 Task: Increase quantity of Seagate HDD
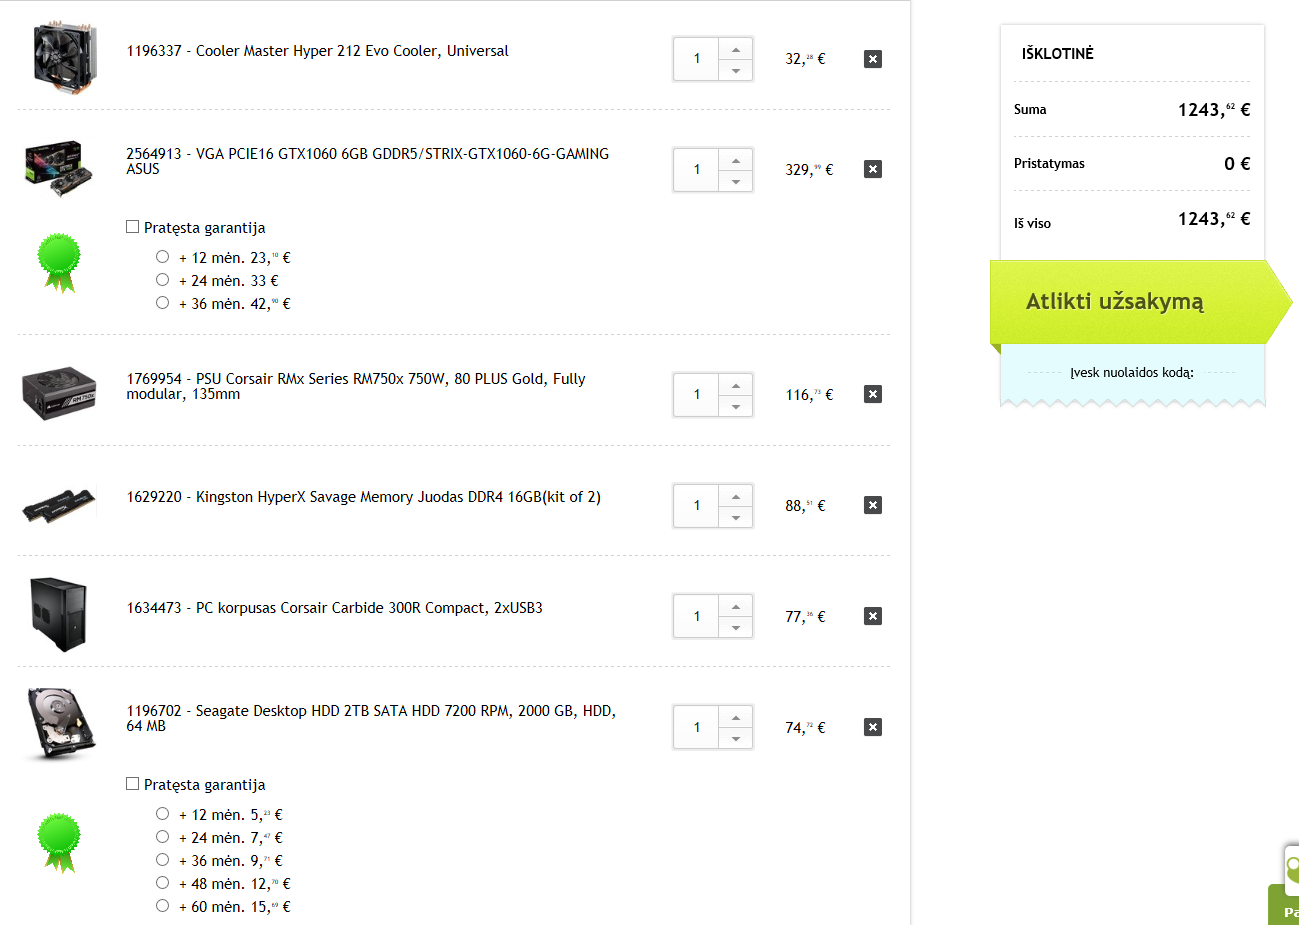[x=736, y=718]
